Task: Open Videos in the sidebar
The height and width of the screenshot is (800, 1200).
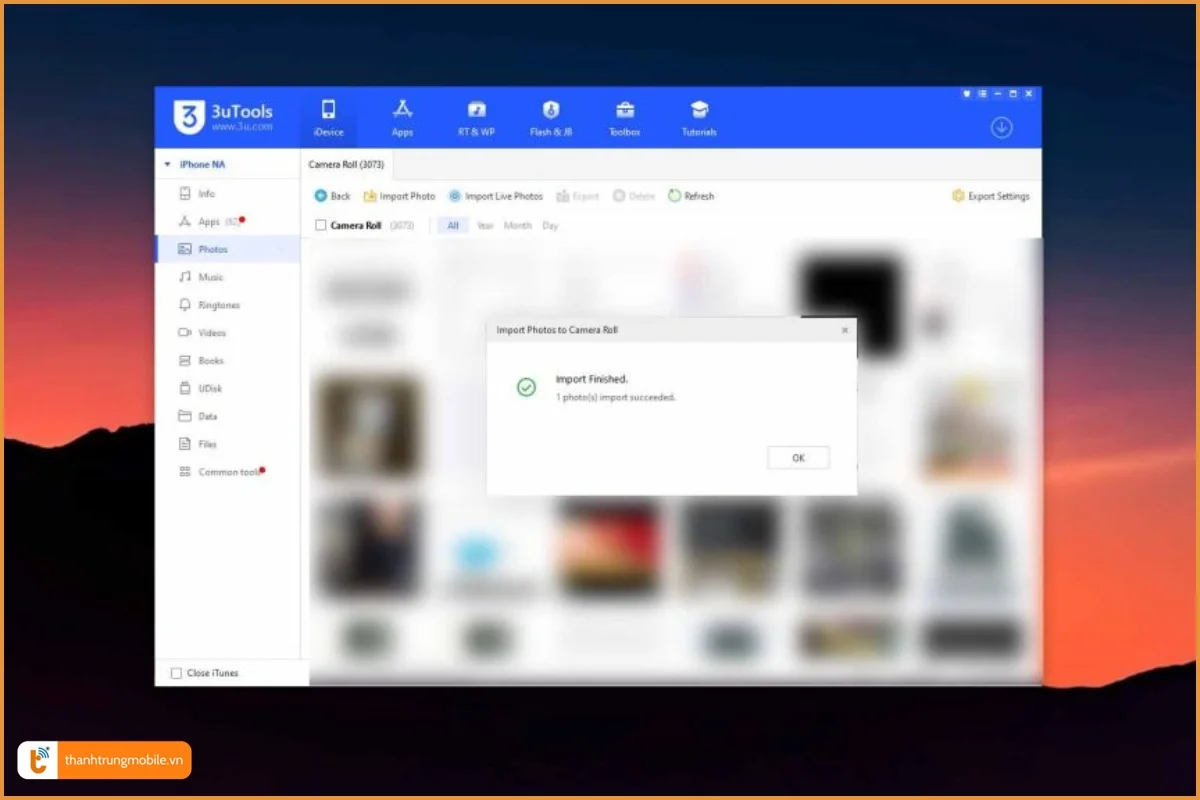Action: pos(211,333)
